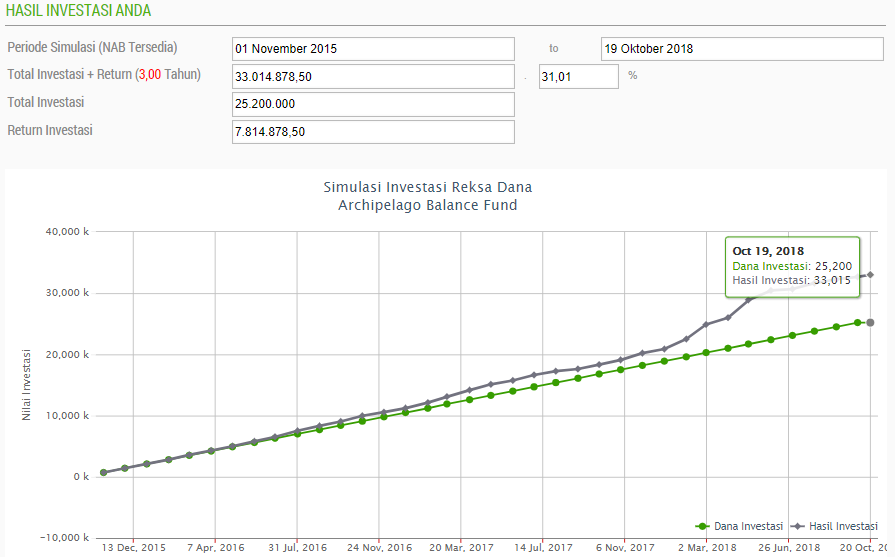Viewport: 895px width, 557px height.
Task: Select the Total Investasi + Return value field
Action: (x=372, y=76)
